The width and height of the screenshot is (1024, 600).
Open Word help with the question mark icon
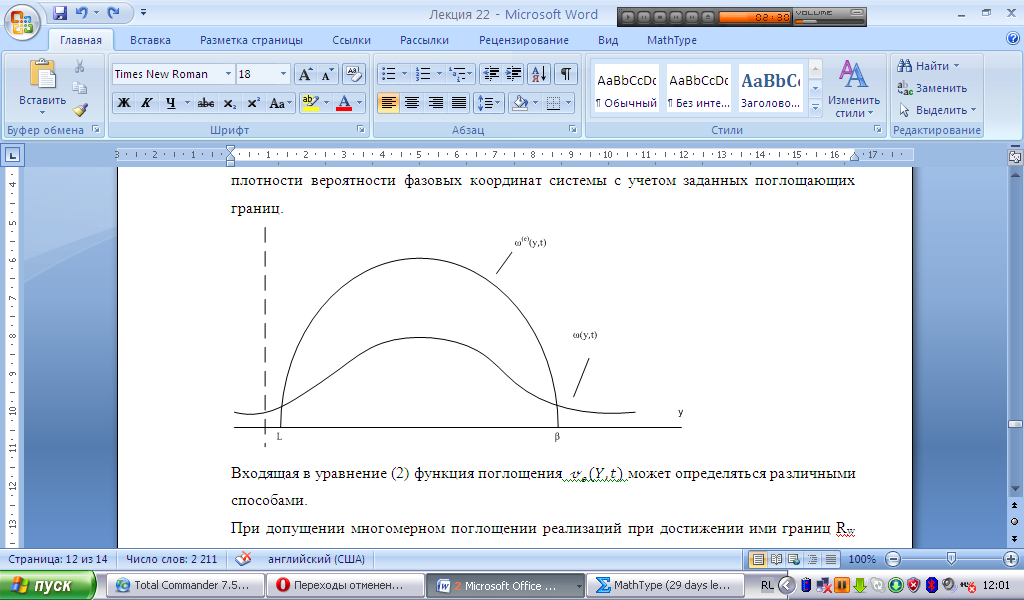1013,39
